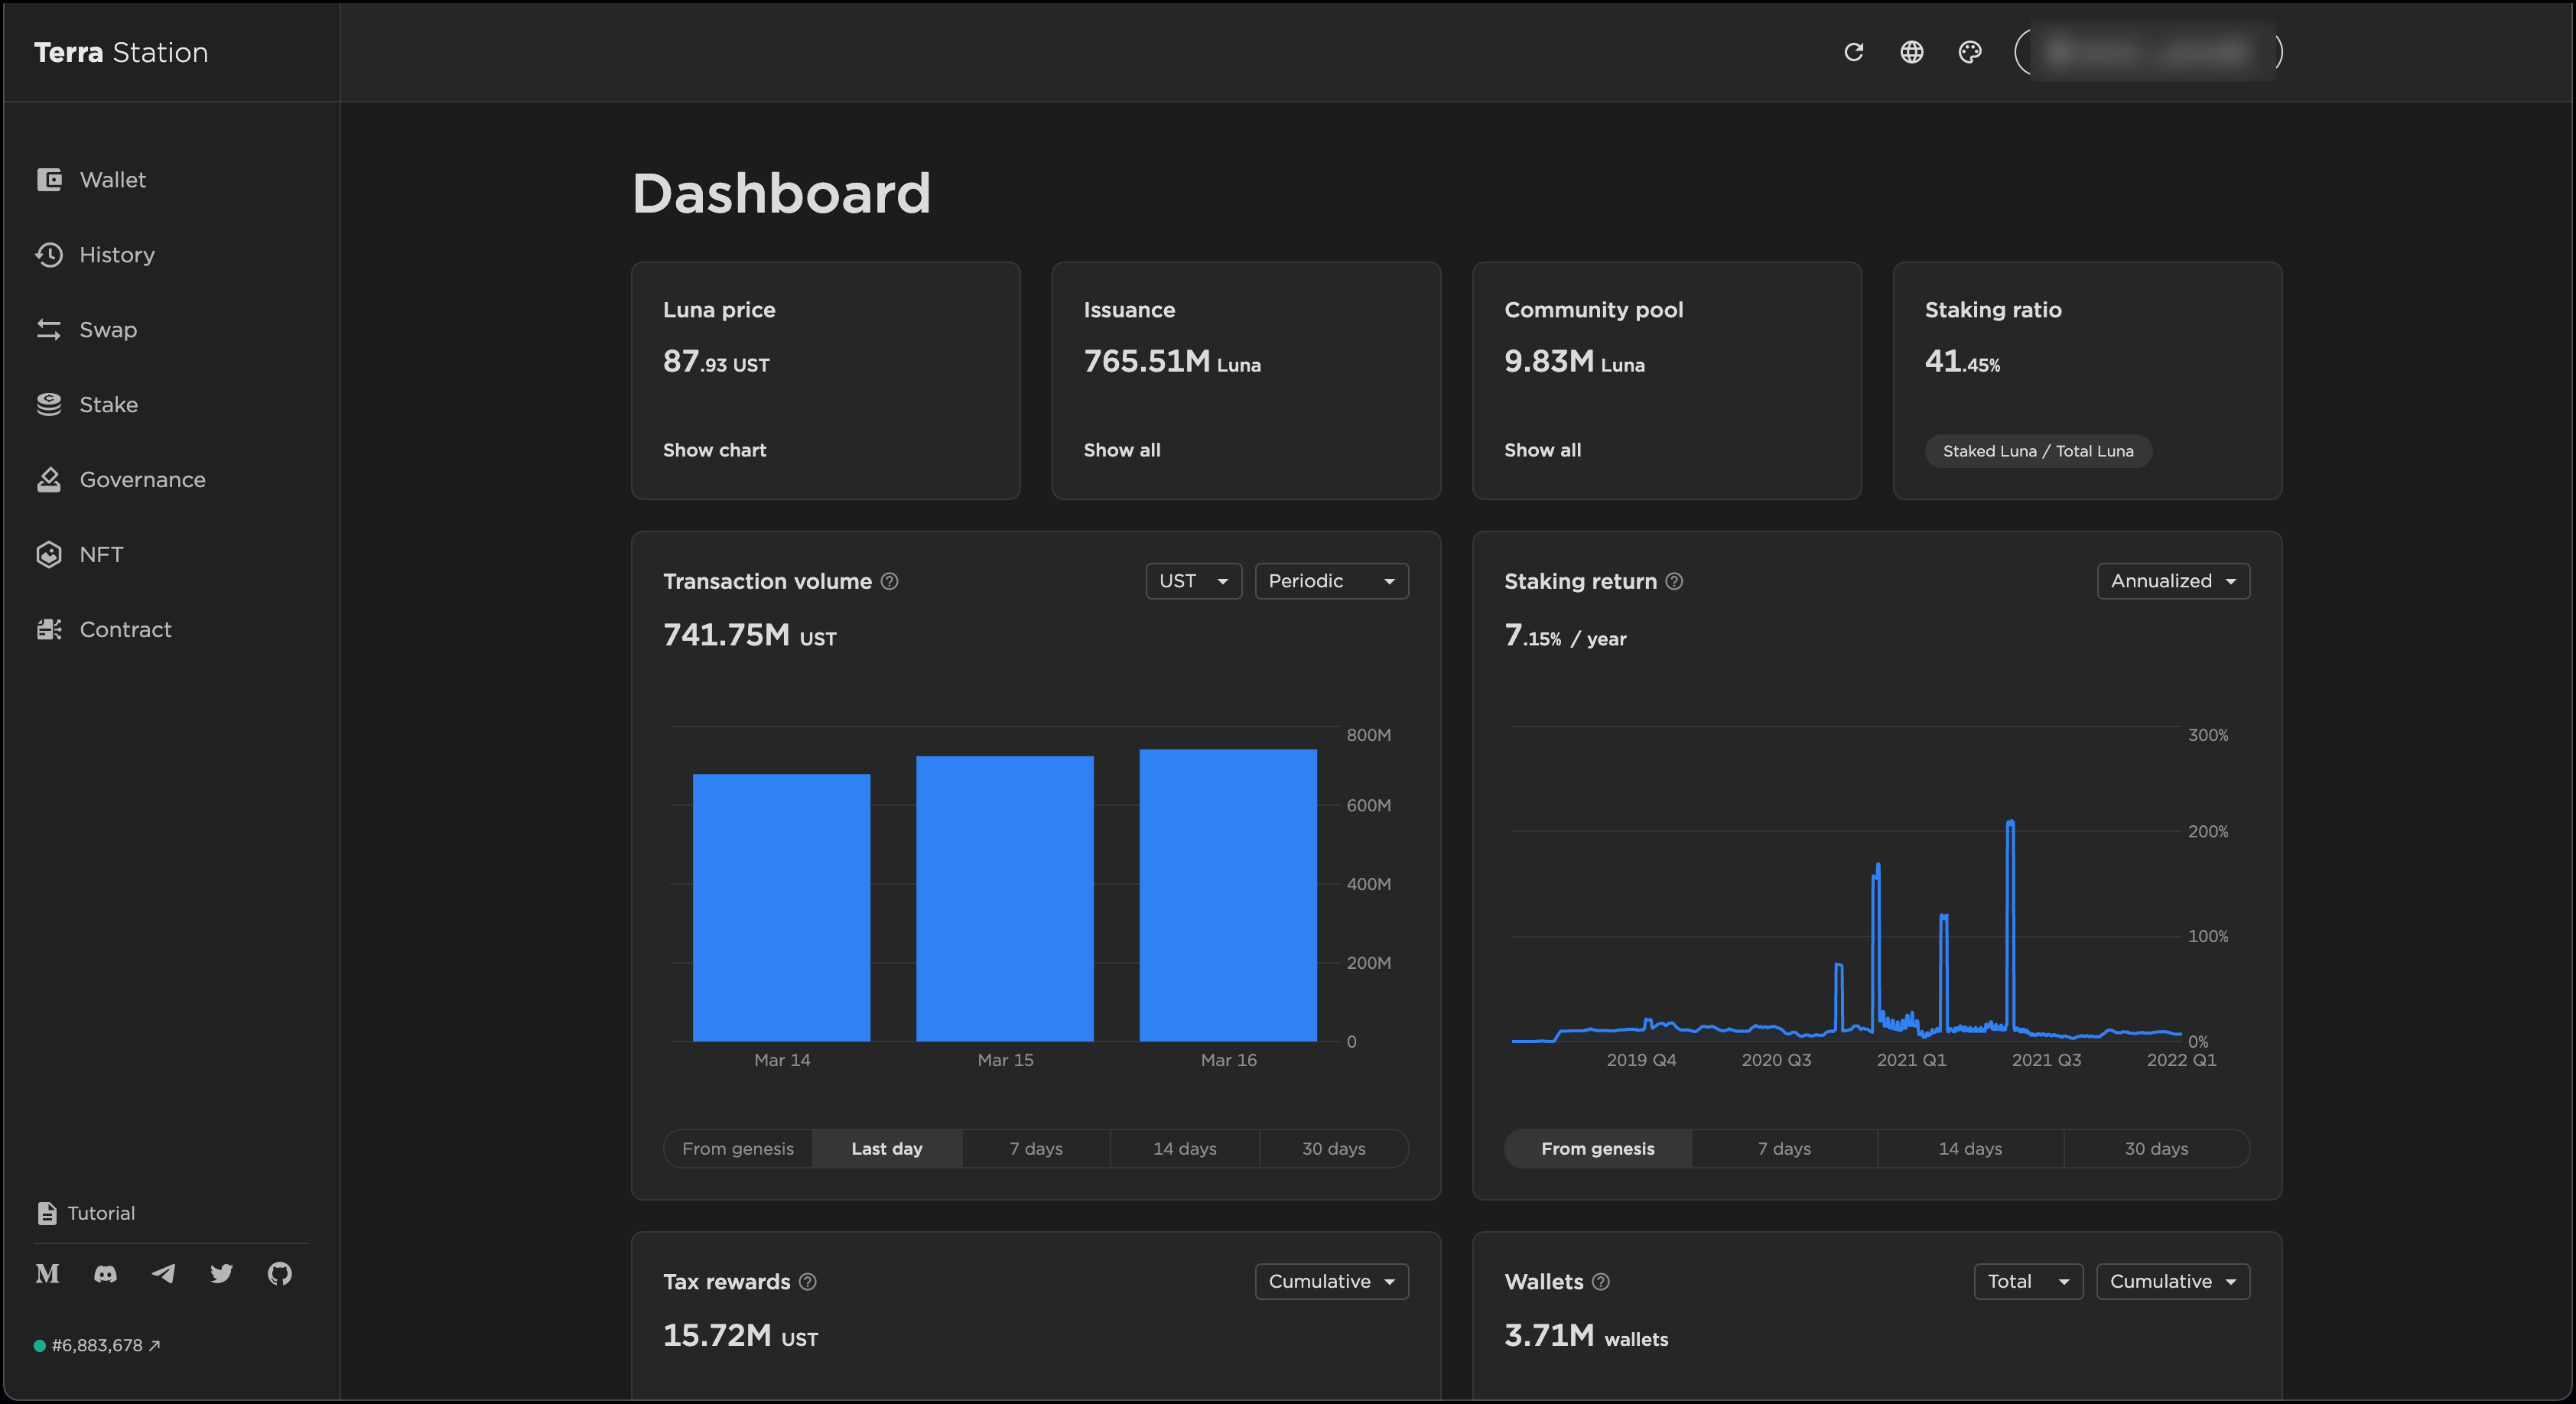Screen dimensions: 2576x1404
Task: Click the refresh icon in top bar
Action: point(1853,52)
